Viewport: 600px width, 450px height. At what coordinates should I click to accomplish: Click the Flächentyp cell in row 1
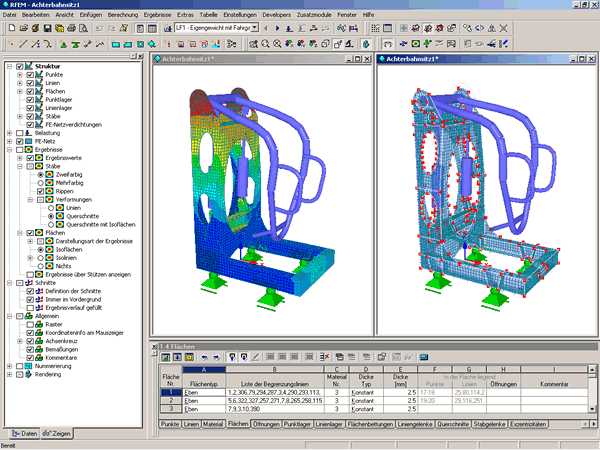pyautogui.click(x=204, y=392)
